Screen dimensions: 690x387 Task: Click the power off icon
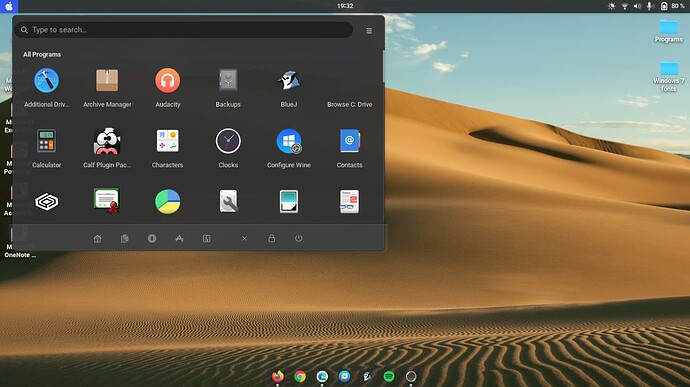pos(298,238)
